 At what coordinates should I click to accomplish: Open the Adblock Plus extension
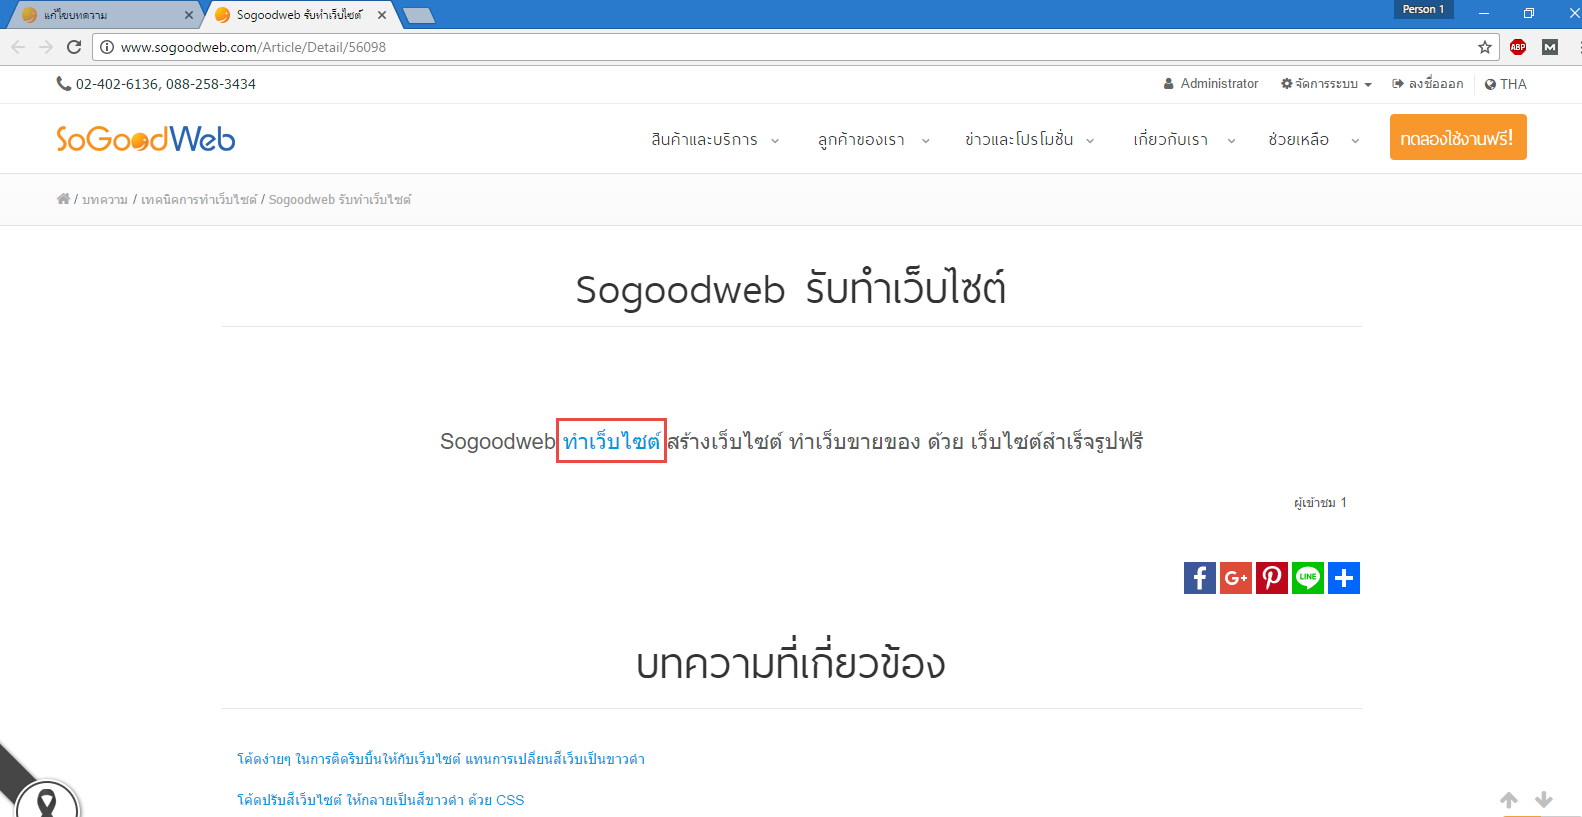tap(1518, 47)
